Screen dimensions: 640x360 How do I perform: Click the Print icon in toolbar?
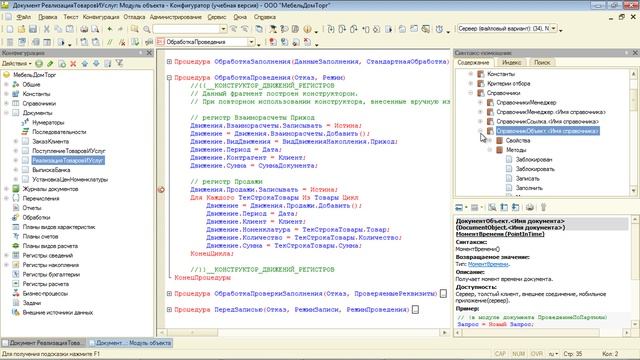tap(84, 29)
